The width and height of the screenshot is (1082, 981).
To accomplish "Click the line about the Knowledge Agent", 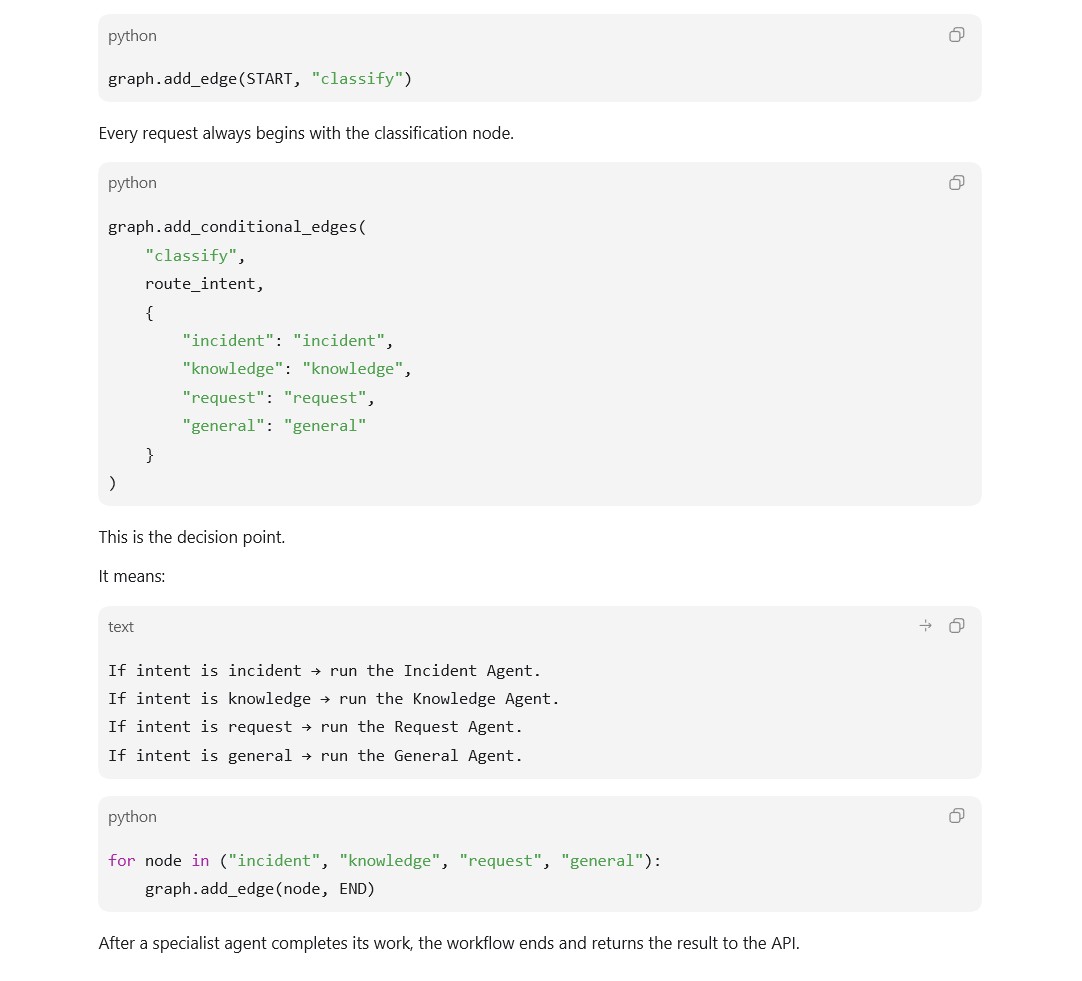I will click(333, 699).
